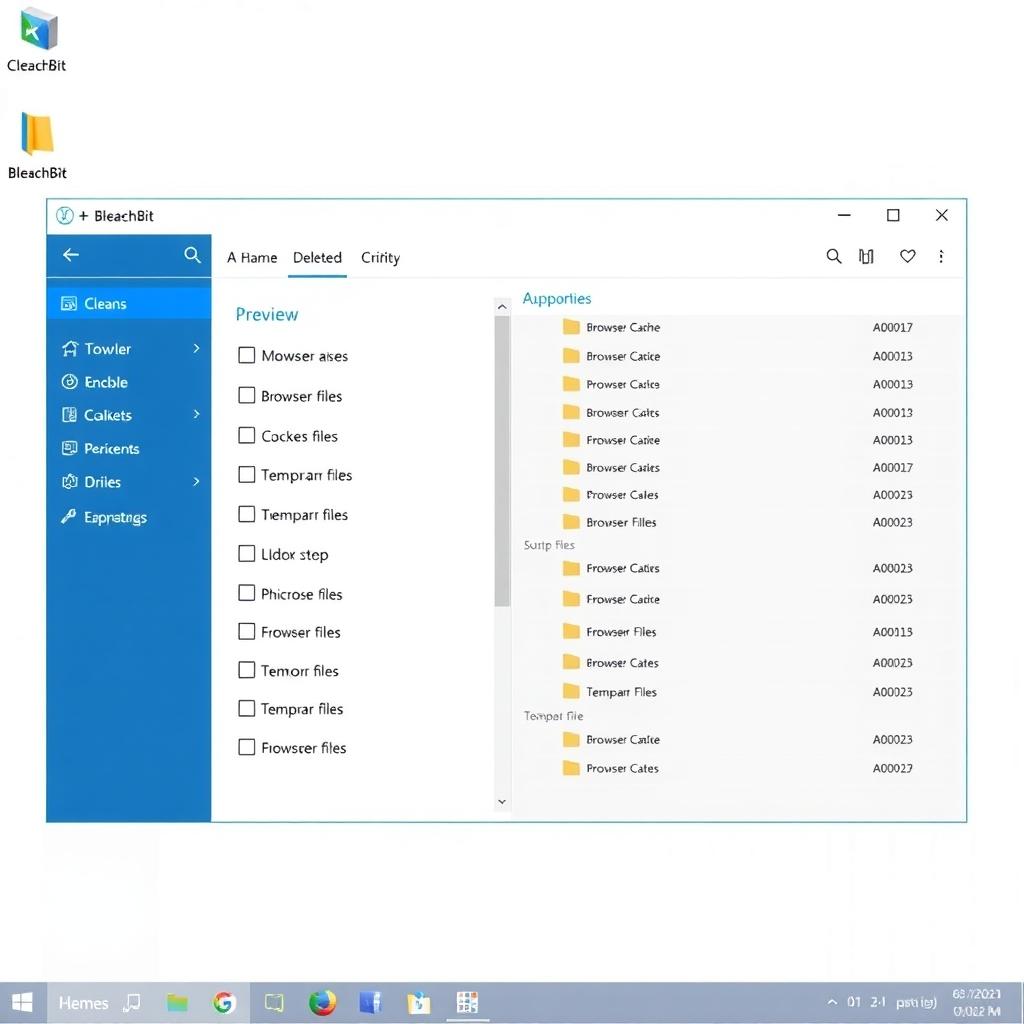Open the Towler sidebar entry
The width and height of the screenshot is (1024, 1024).
pos(129,349)
